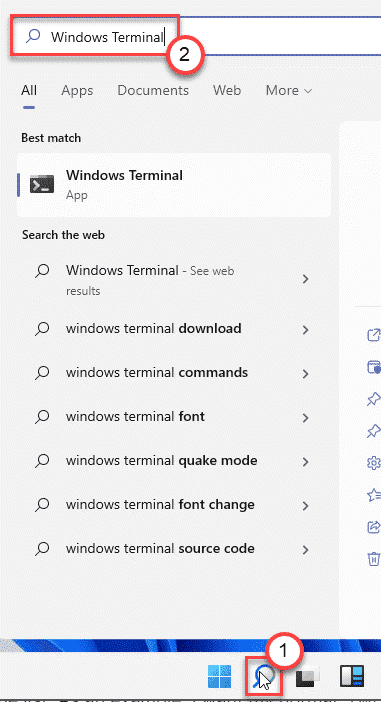Click the trash uninstall icon in right panel
This screenshot has height=702, width=381.
point(374,559)
